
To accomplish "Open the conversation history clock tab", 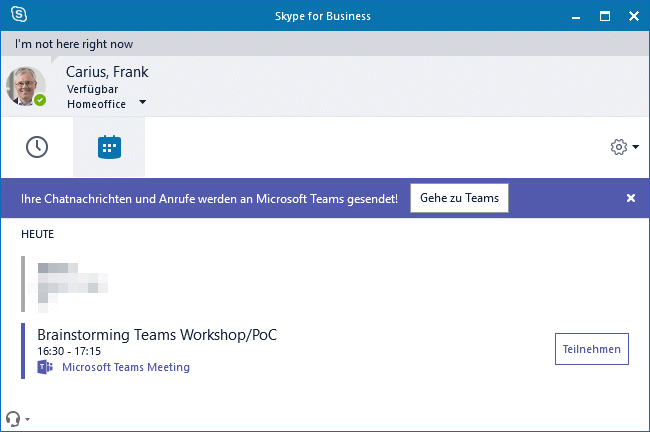I will 37,147.
